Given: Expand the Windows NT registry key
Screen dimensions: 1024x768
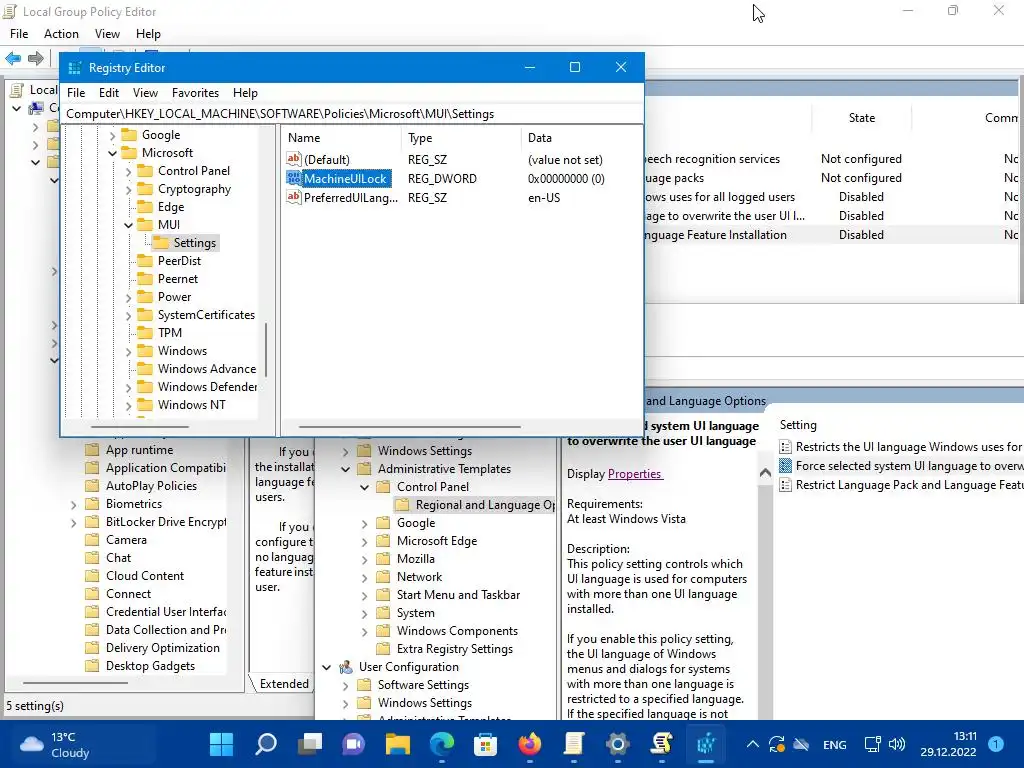Looking at the screenshot, I should pos(129,406).
